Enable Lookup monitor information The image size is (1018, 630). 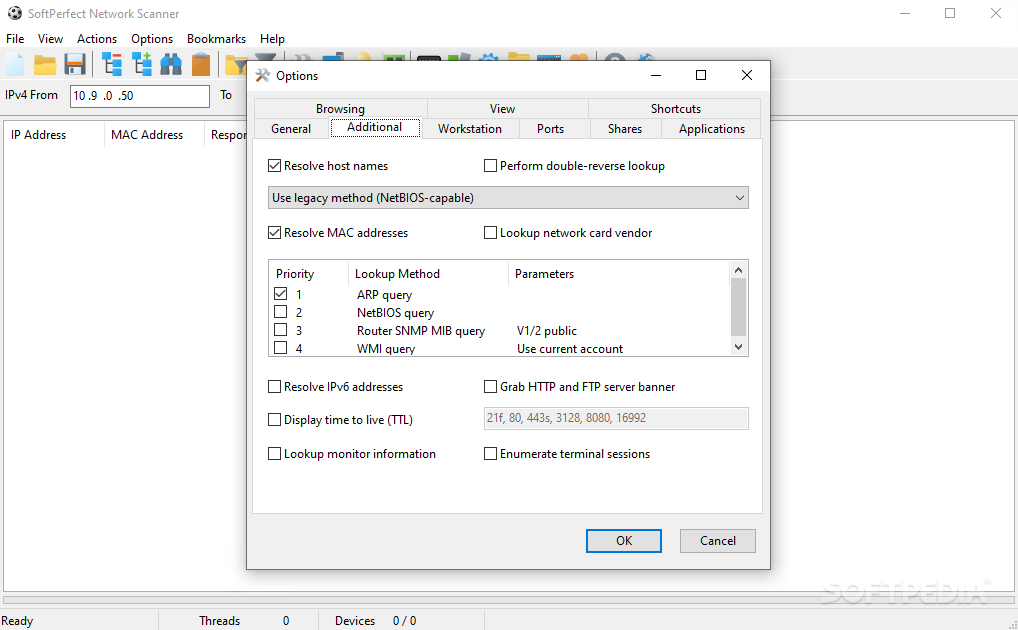point(275,453)
